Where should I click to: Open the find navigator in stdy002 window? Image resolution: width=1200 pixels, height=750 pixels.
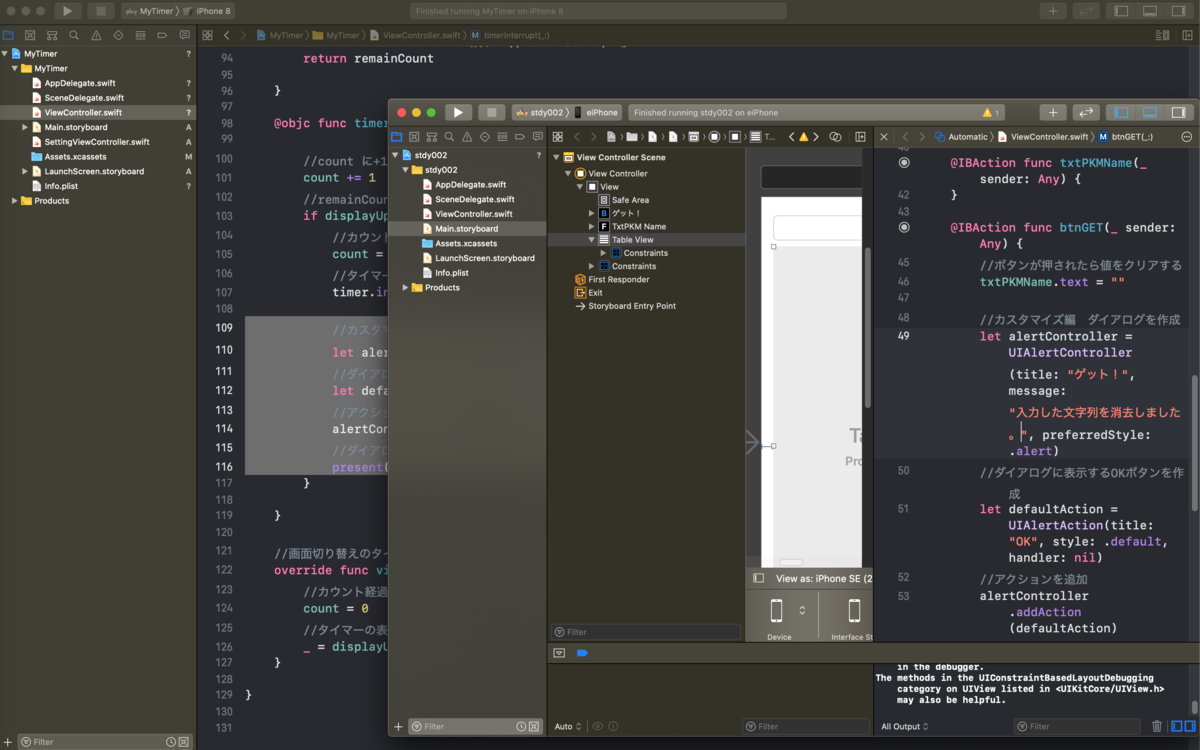coord(450,136)
